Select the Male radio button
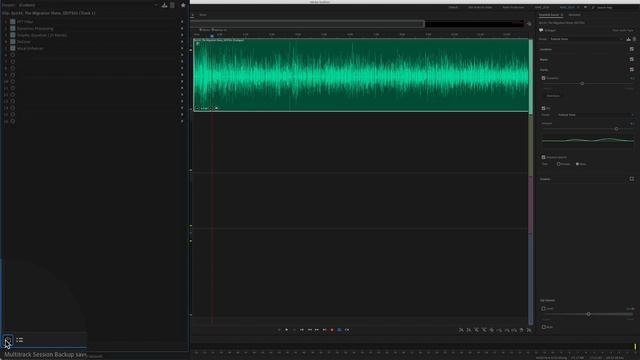The image size is (640, 360). tap(578, 164)
